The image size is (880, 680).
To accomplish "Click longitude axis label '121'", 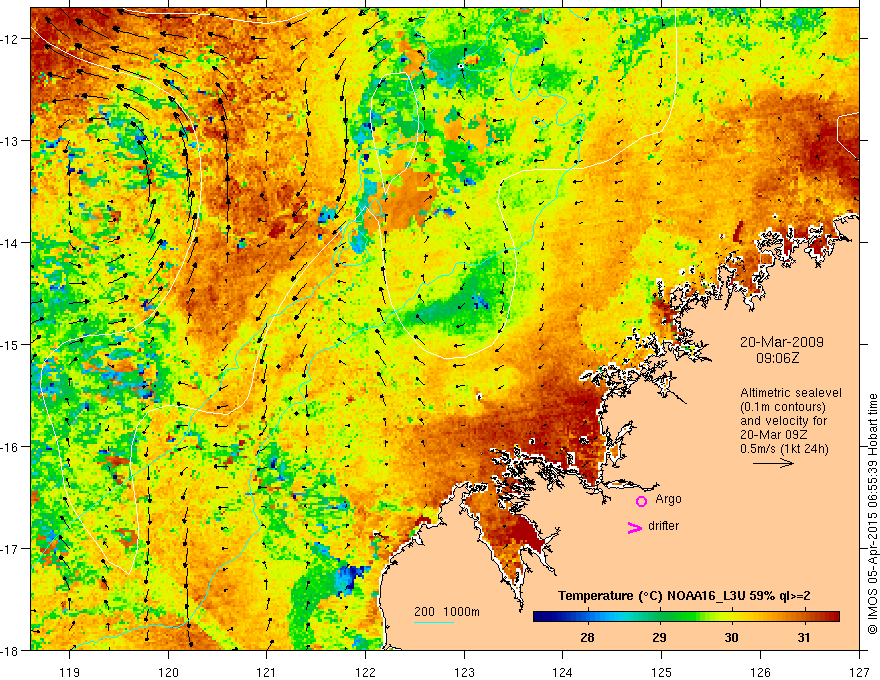I will (267, 672).
